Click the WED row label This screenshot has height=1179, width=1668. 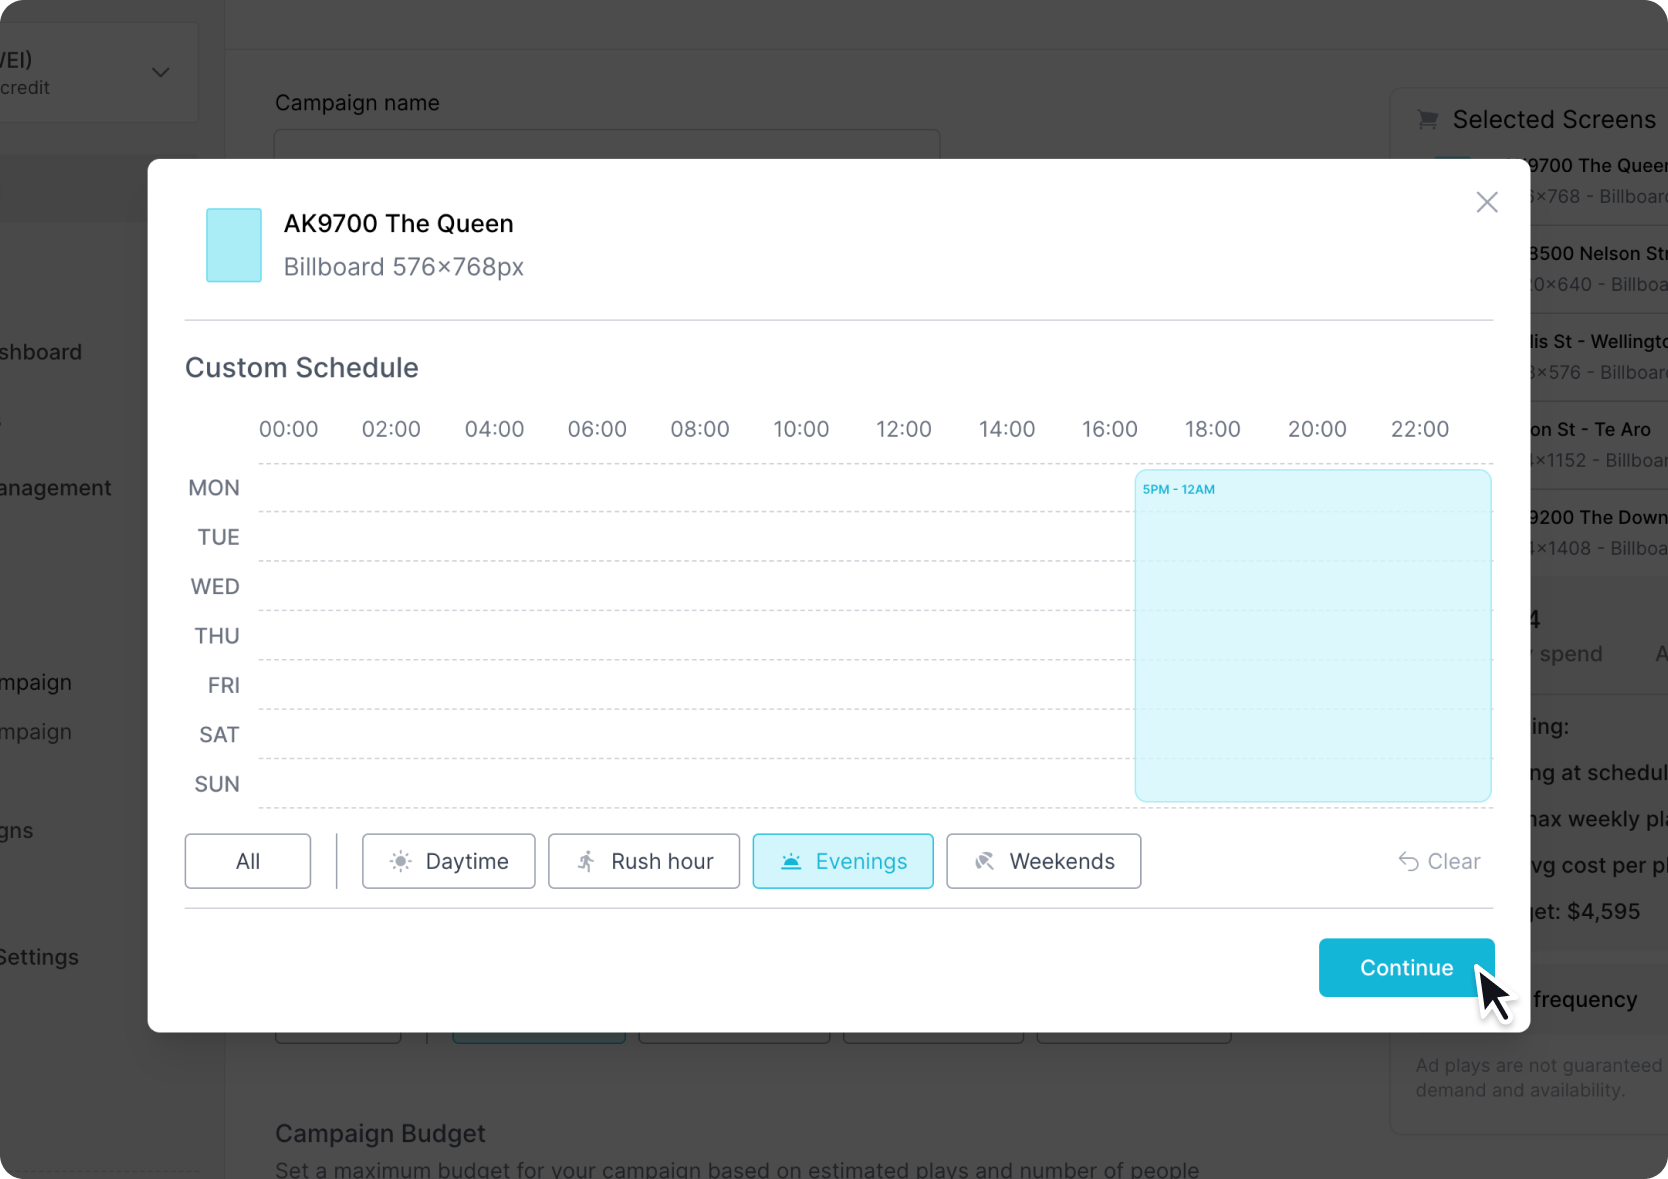tap(215, 586)
